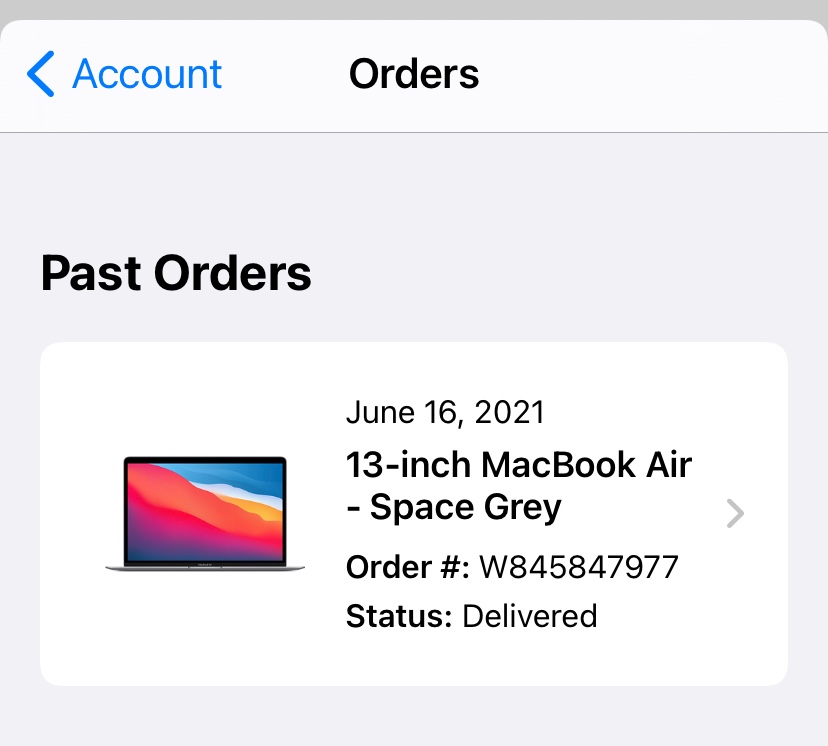Select order number W845847977
This screenshot has width=828, height=746.
coord(579,567)
